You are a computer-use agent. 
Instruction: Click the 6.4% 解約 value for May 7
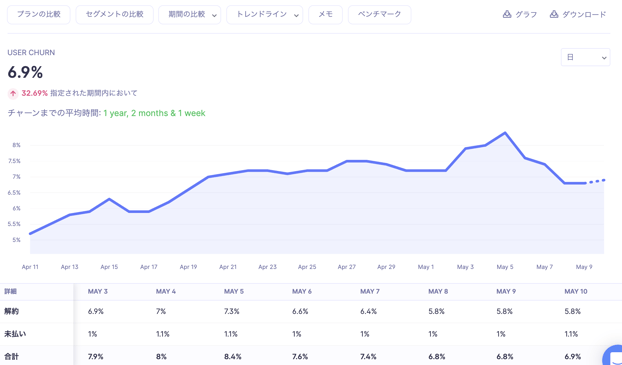[x=369, y=311]
